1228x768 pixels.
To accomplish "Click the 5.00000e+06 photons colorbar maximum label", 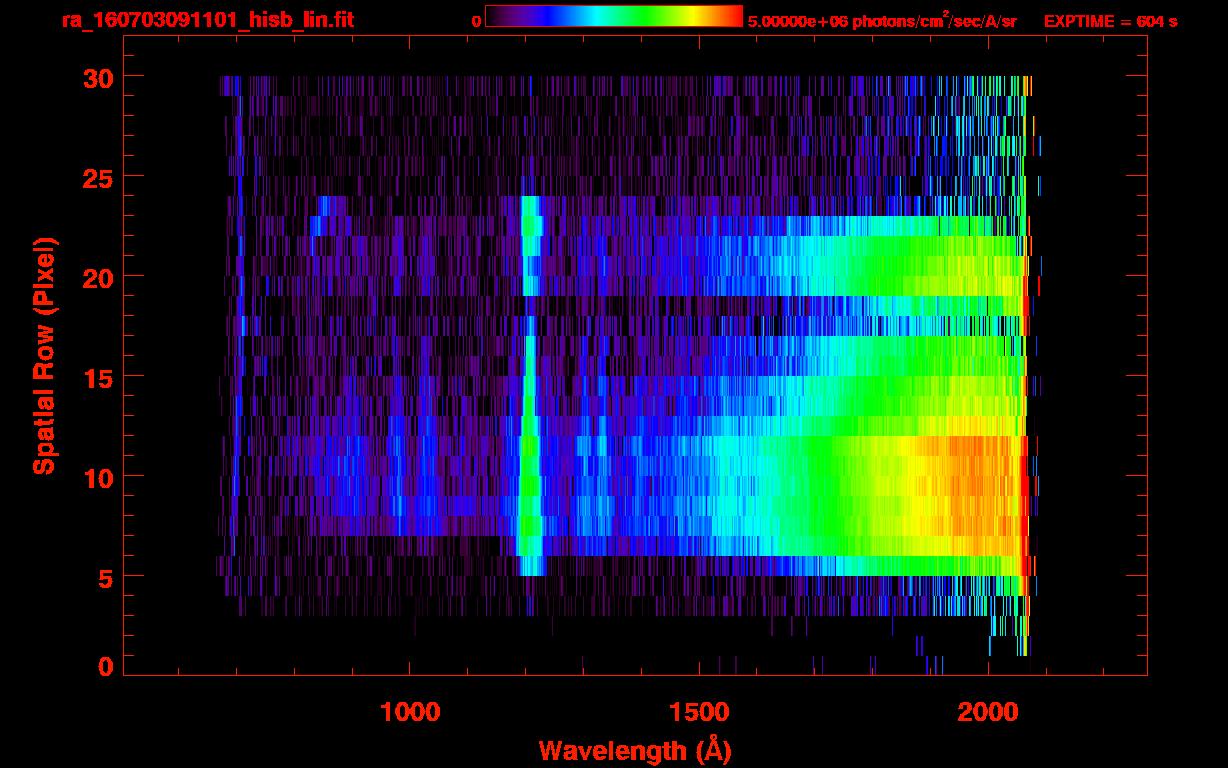I will click(x=882, y=21).
